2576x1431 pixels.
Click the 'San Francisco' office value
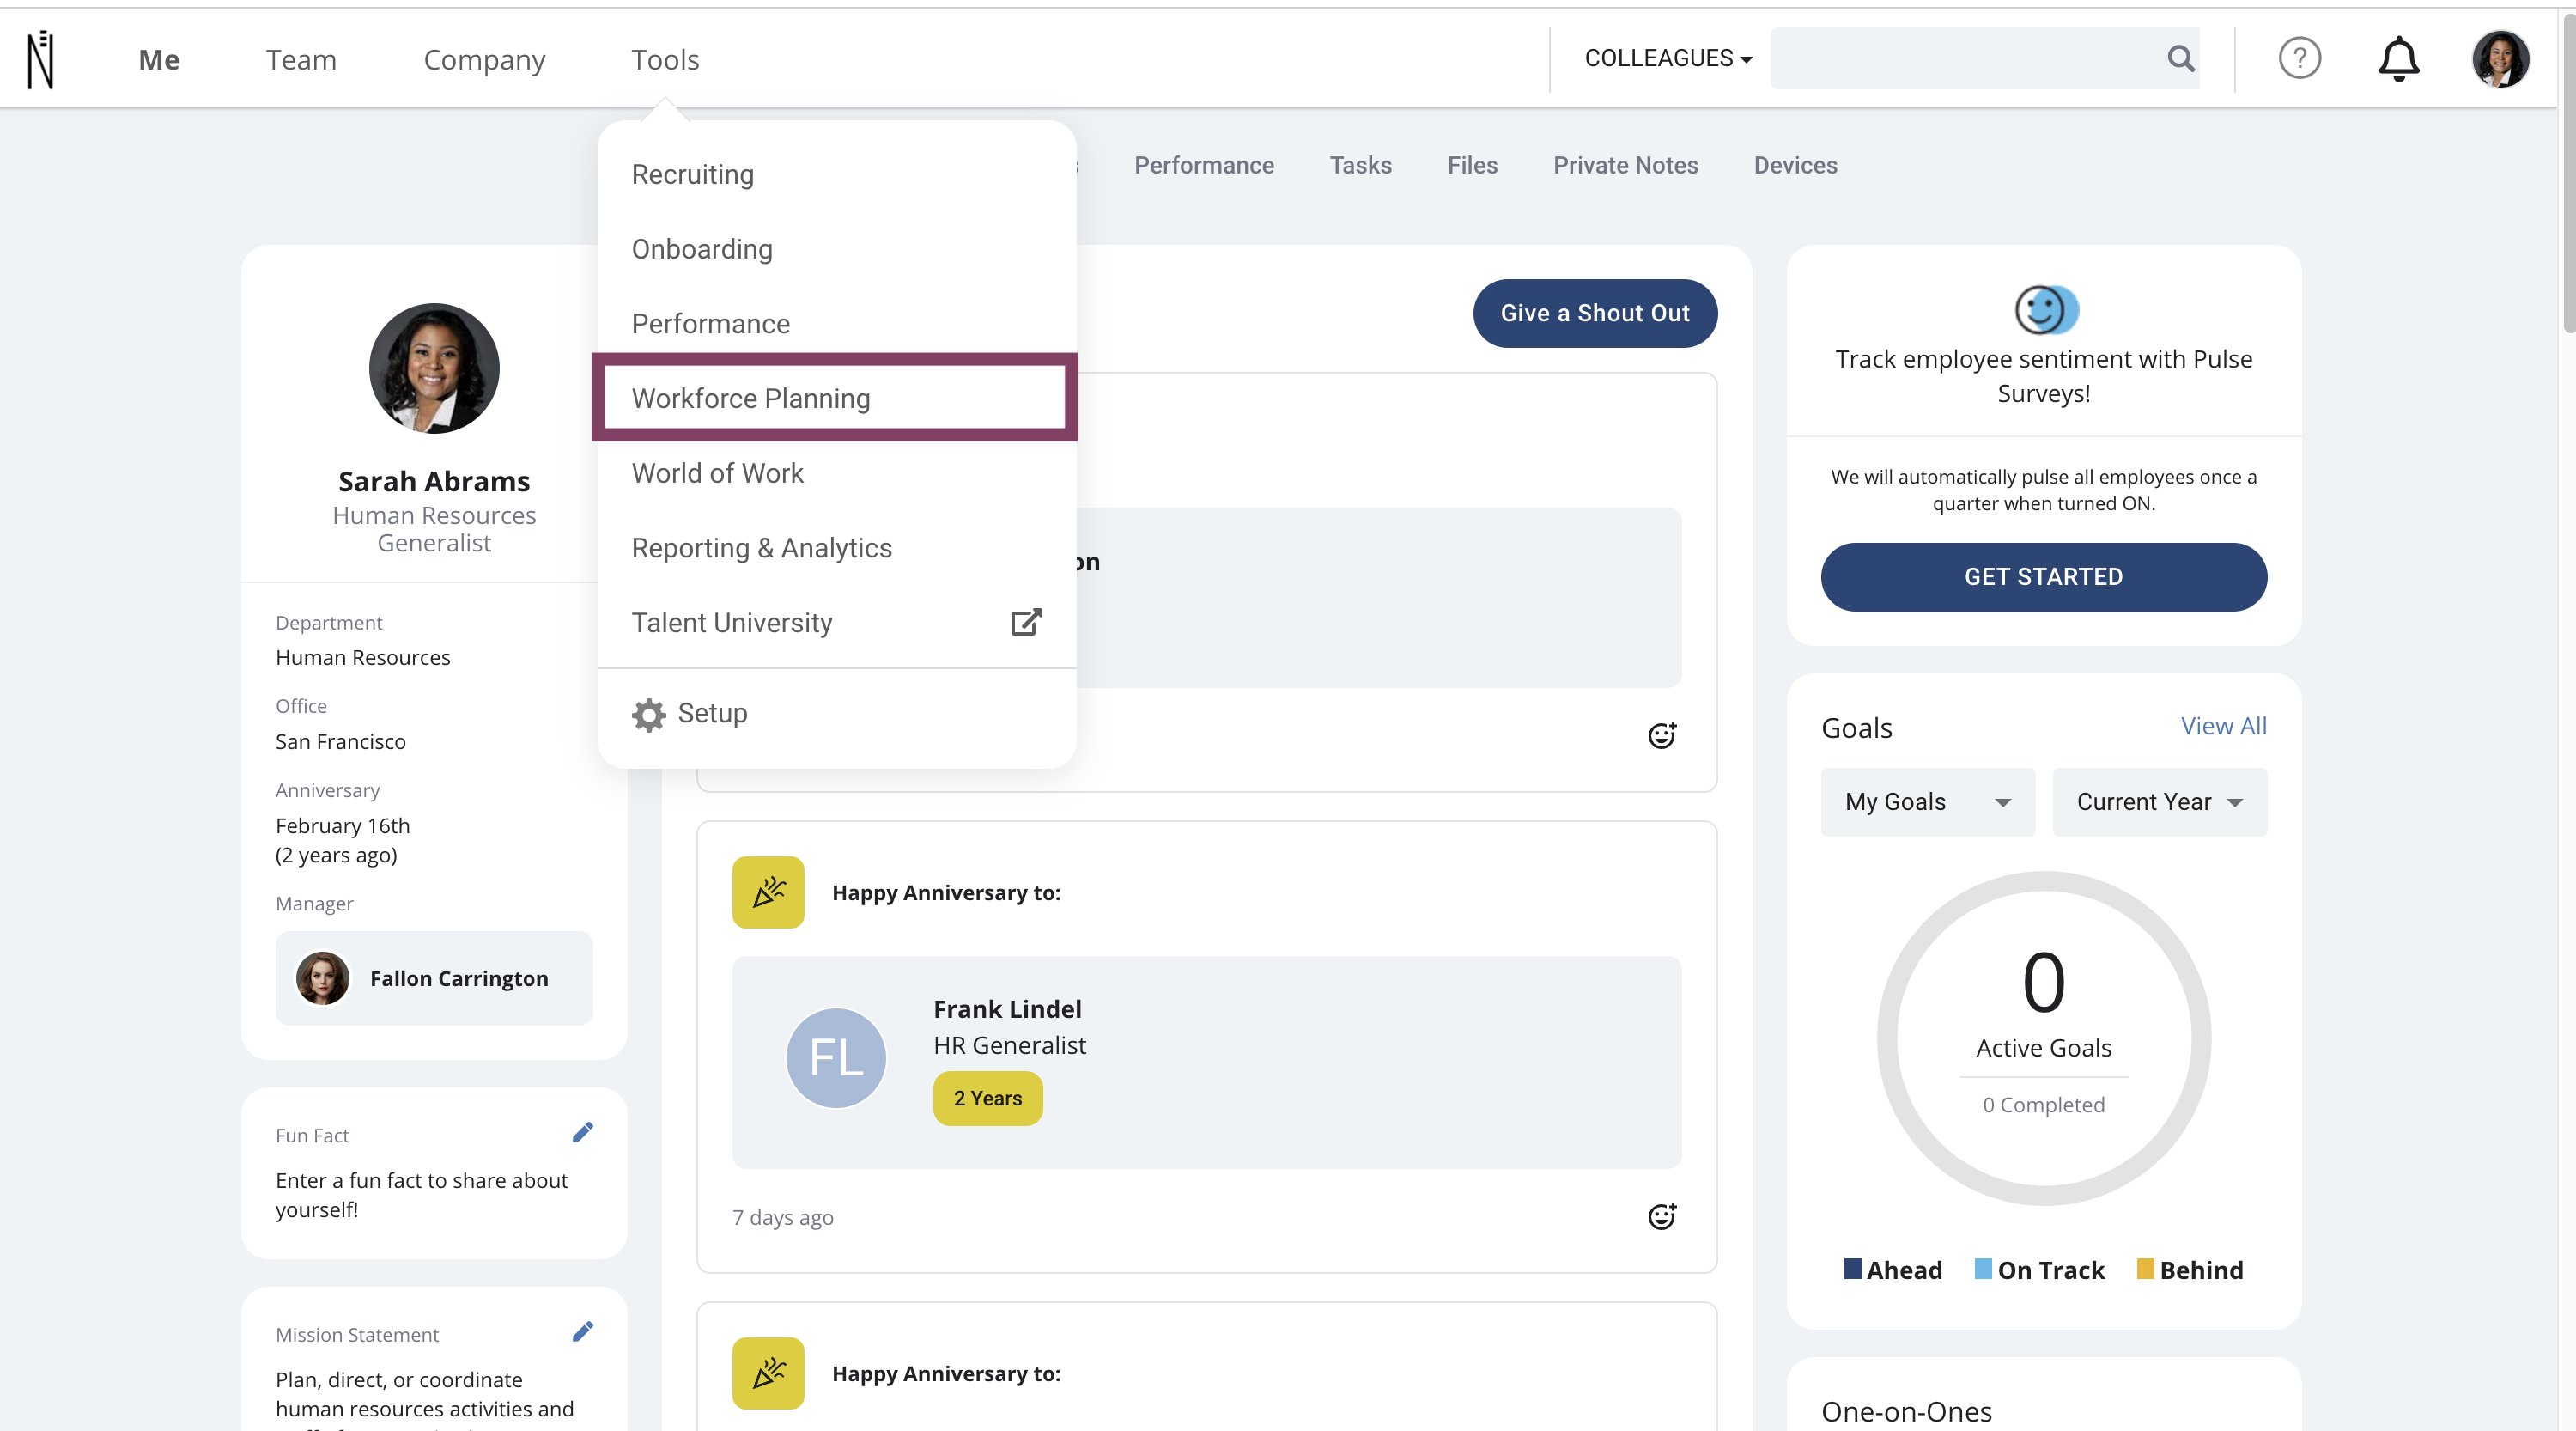pos(341,741)
